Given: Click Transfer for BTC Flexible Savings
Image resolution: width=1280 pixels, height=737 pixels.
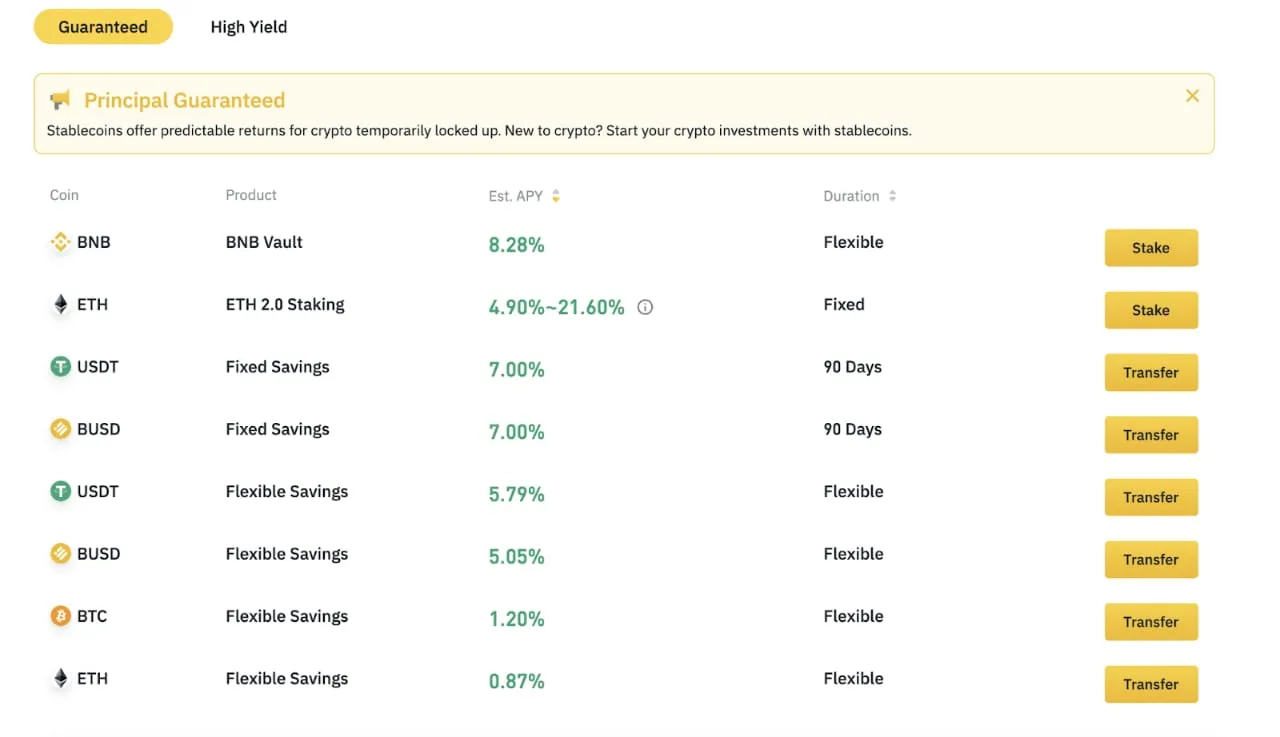Looking at the screenshot, I should (x=1150, y=622).
